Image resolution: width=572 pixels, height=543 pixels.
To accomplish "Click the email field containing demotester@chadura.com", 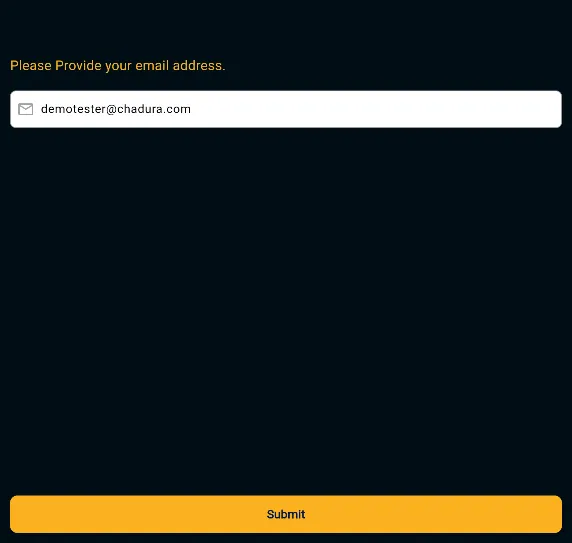I will (286, 109).
